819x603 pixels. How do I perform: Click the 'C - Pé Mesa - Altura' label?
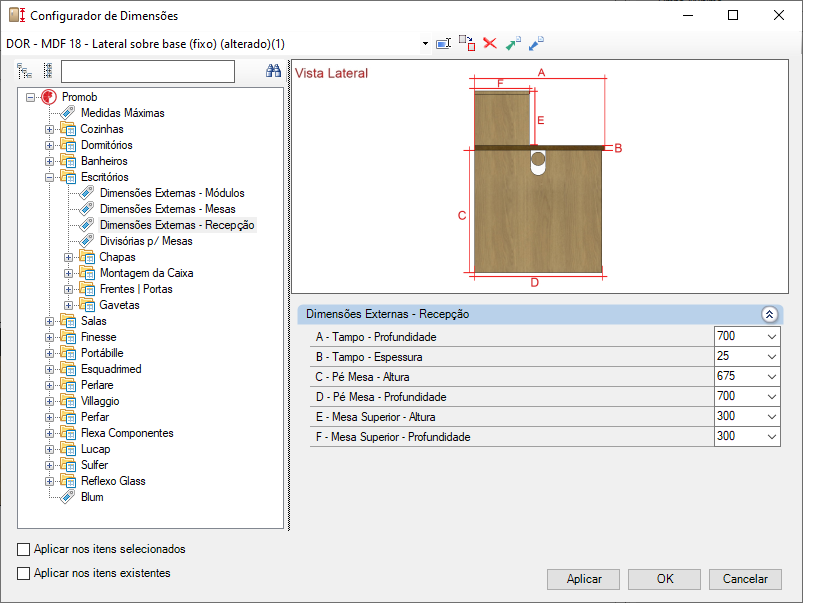point(362,377)
